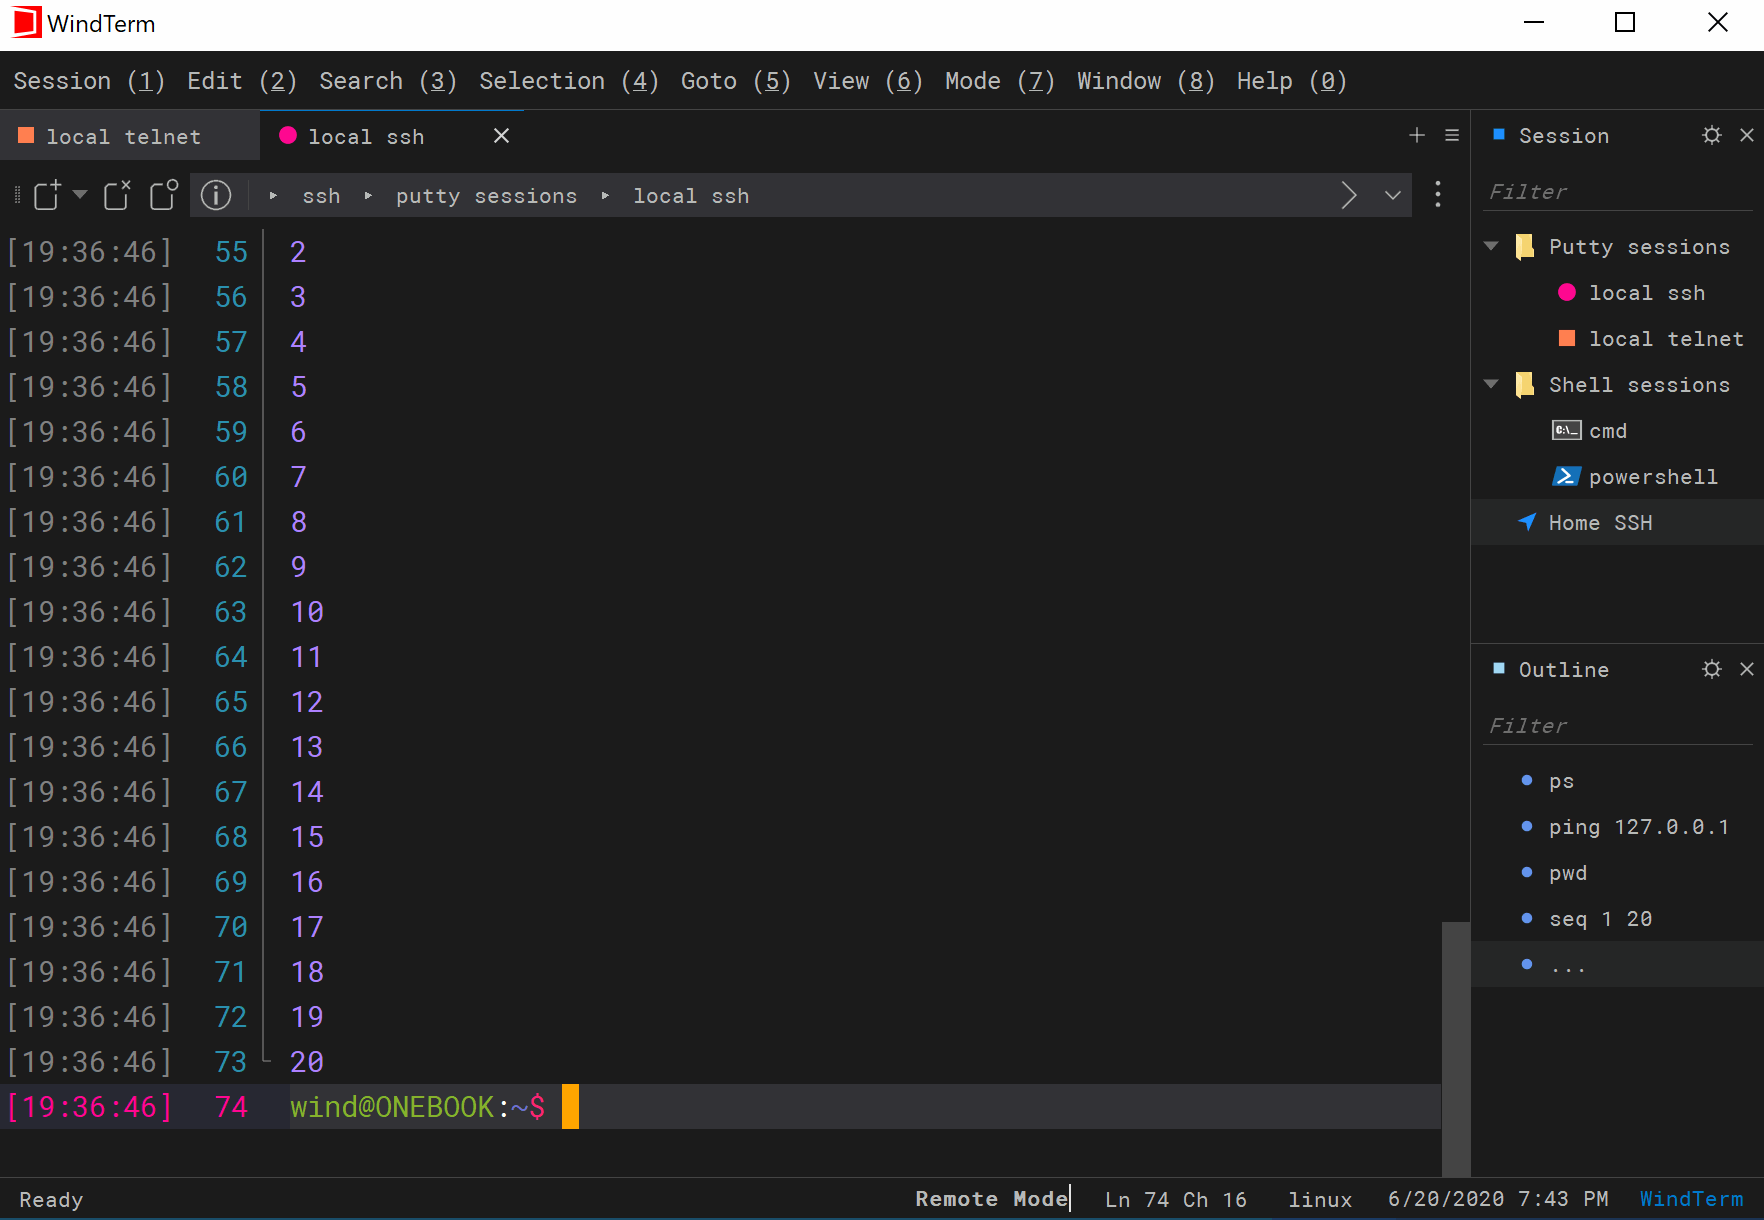Open a new session tab

[1417, 135]
